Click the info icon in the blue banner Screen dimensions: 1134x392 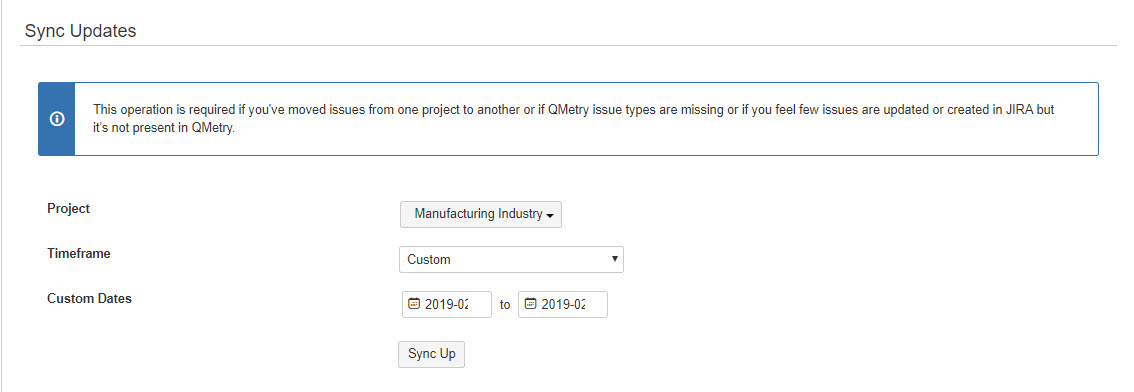click(x=56, y=119)
